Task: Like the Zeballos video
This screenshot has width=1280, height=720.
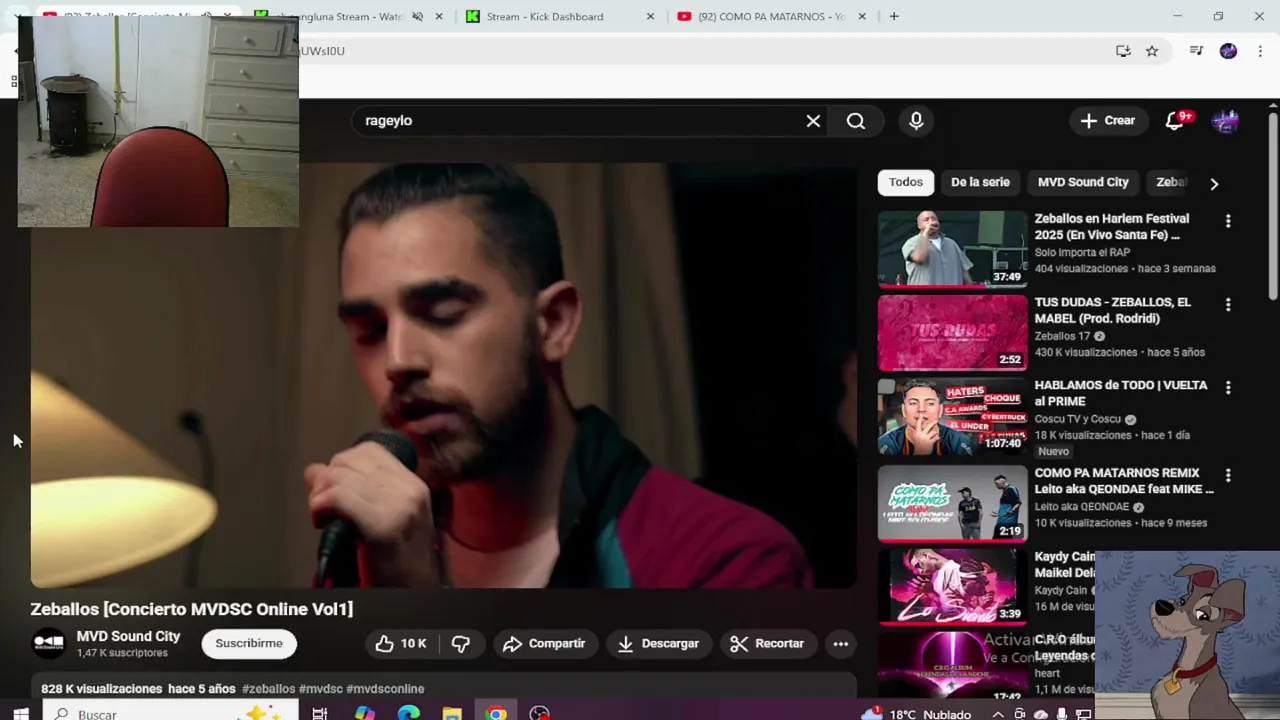Action: 402,644
